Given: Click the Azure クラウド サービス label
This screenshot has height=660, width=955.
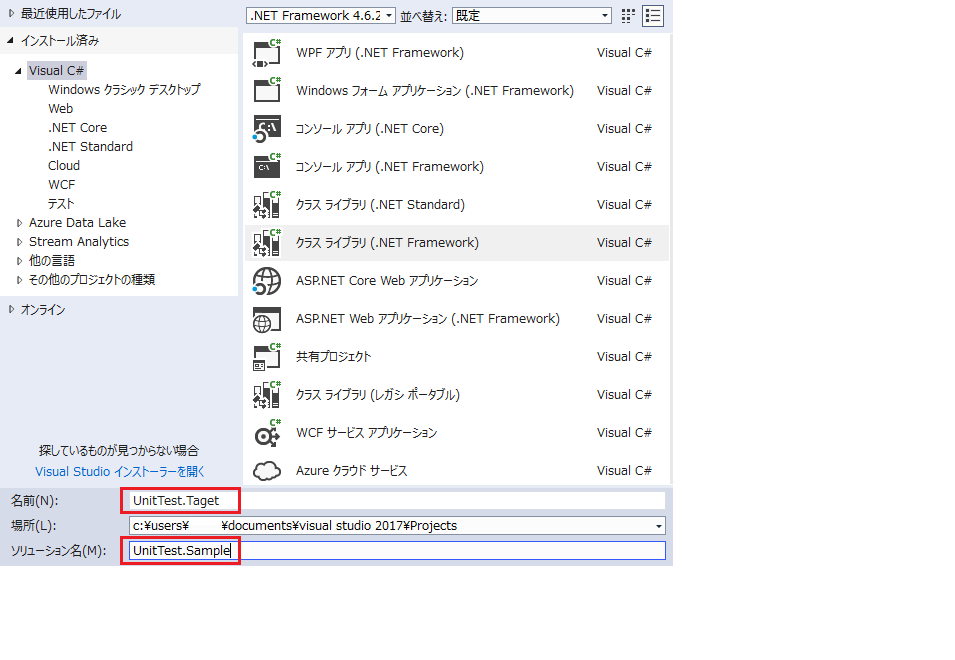Looking at the screenshot, I should click(351, 471).
